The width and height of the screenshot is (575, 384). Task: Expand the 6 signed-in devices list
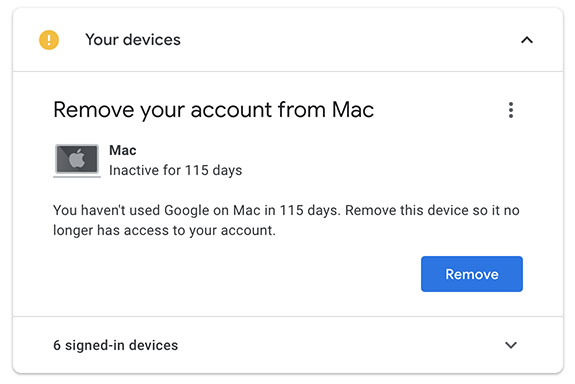click(511, 345)
